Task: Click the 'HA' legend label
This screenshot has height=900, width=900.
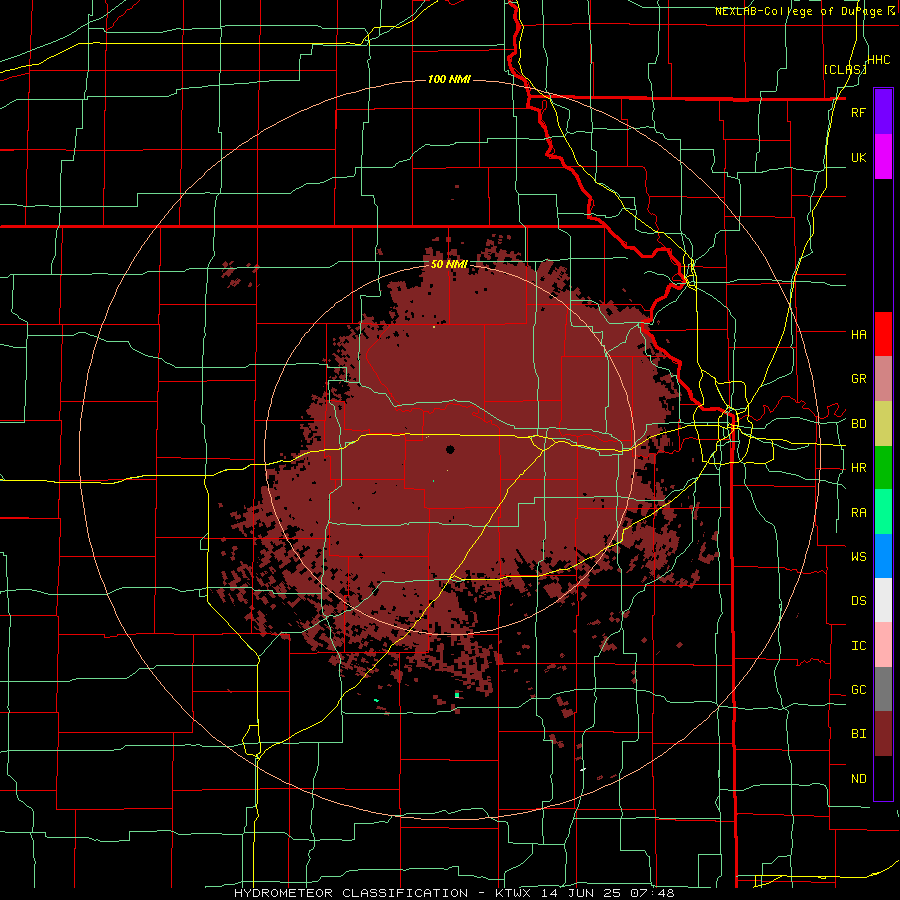Action: tap(858, 334)
